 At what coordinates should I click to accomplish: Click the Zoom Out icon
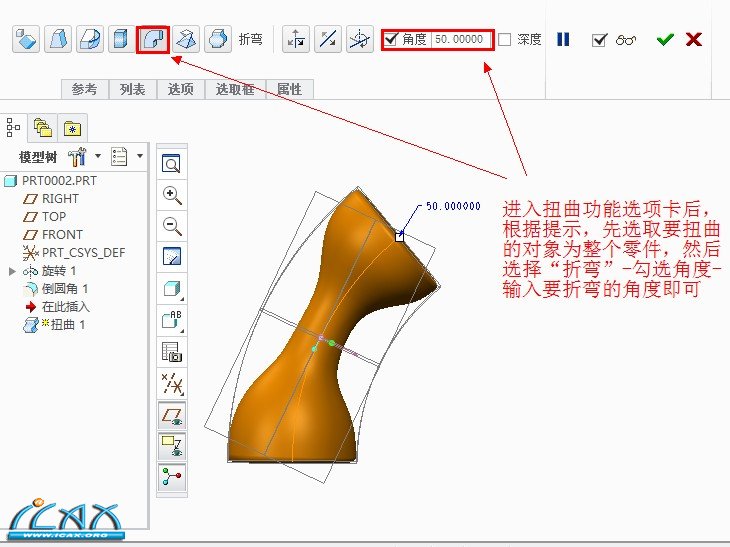coord(172,226)
